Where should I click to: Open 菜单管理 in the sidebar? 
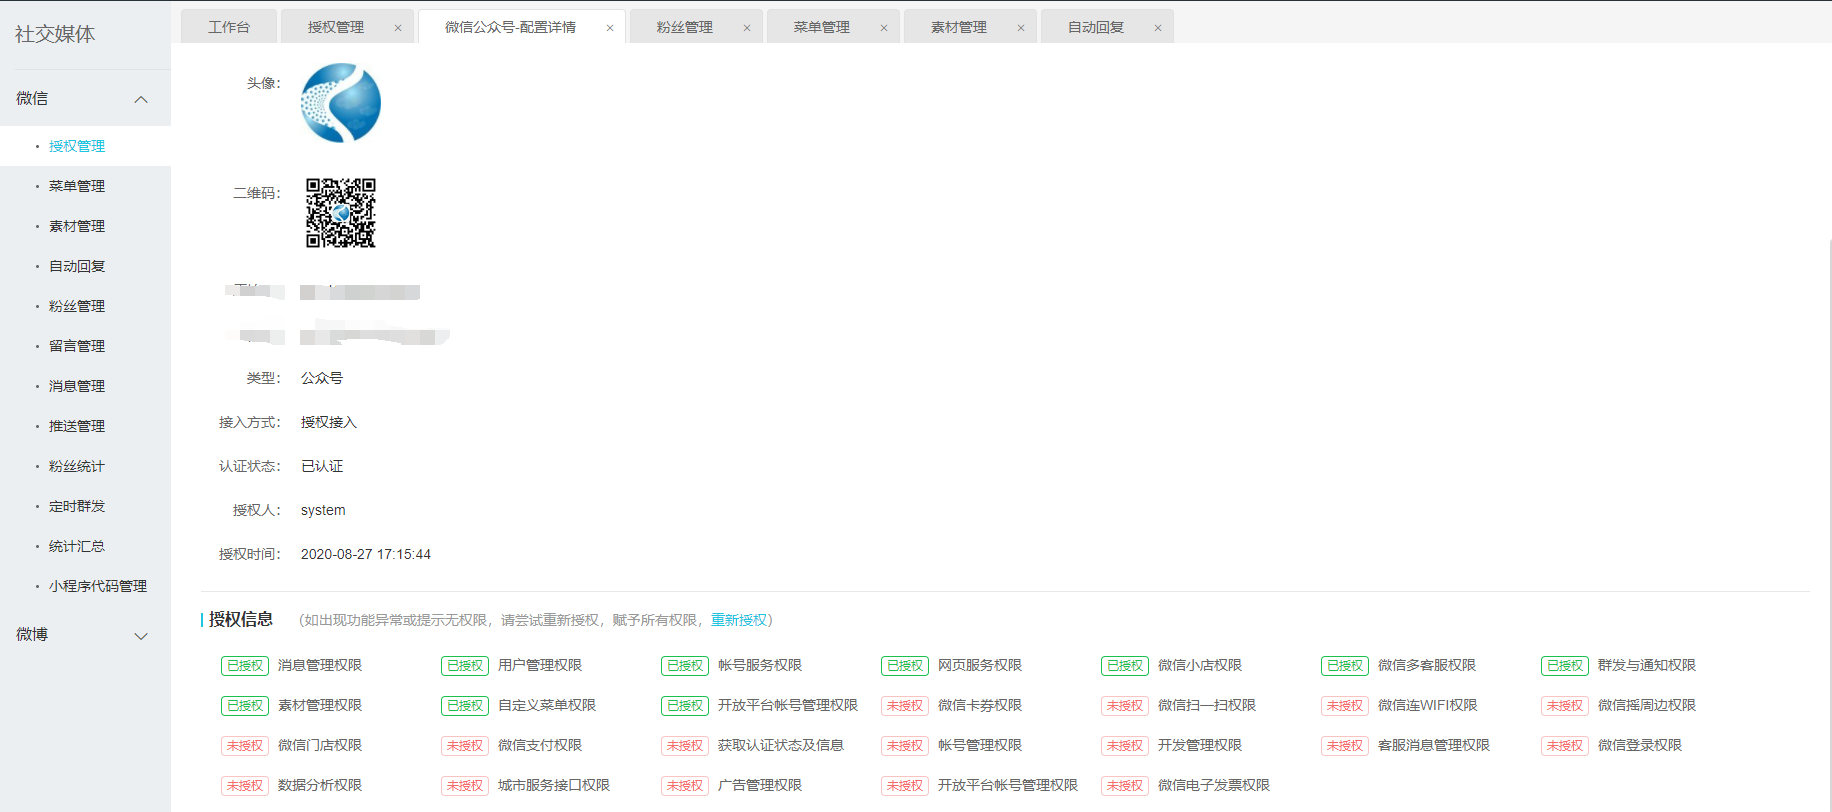tap(77, 186)
